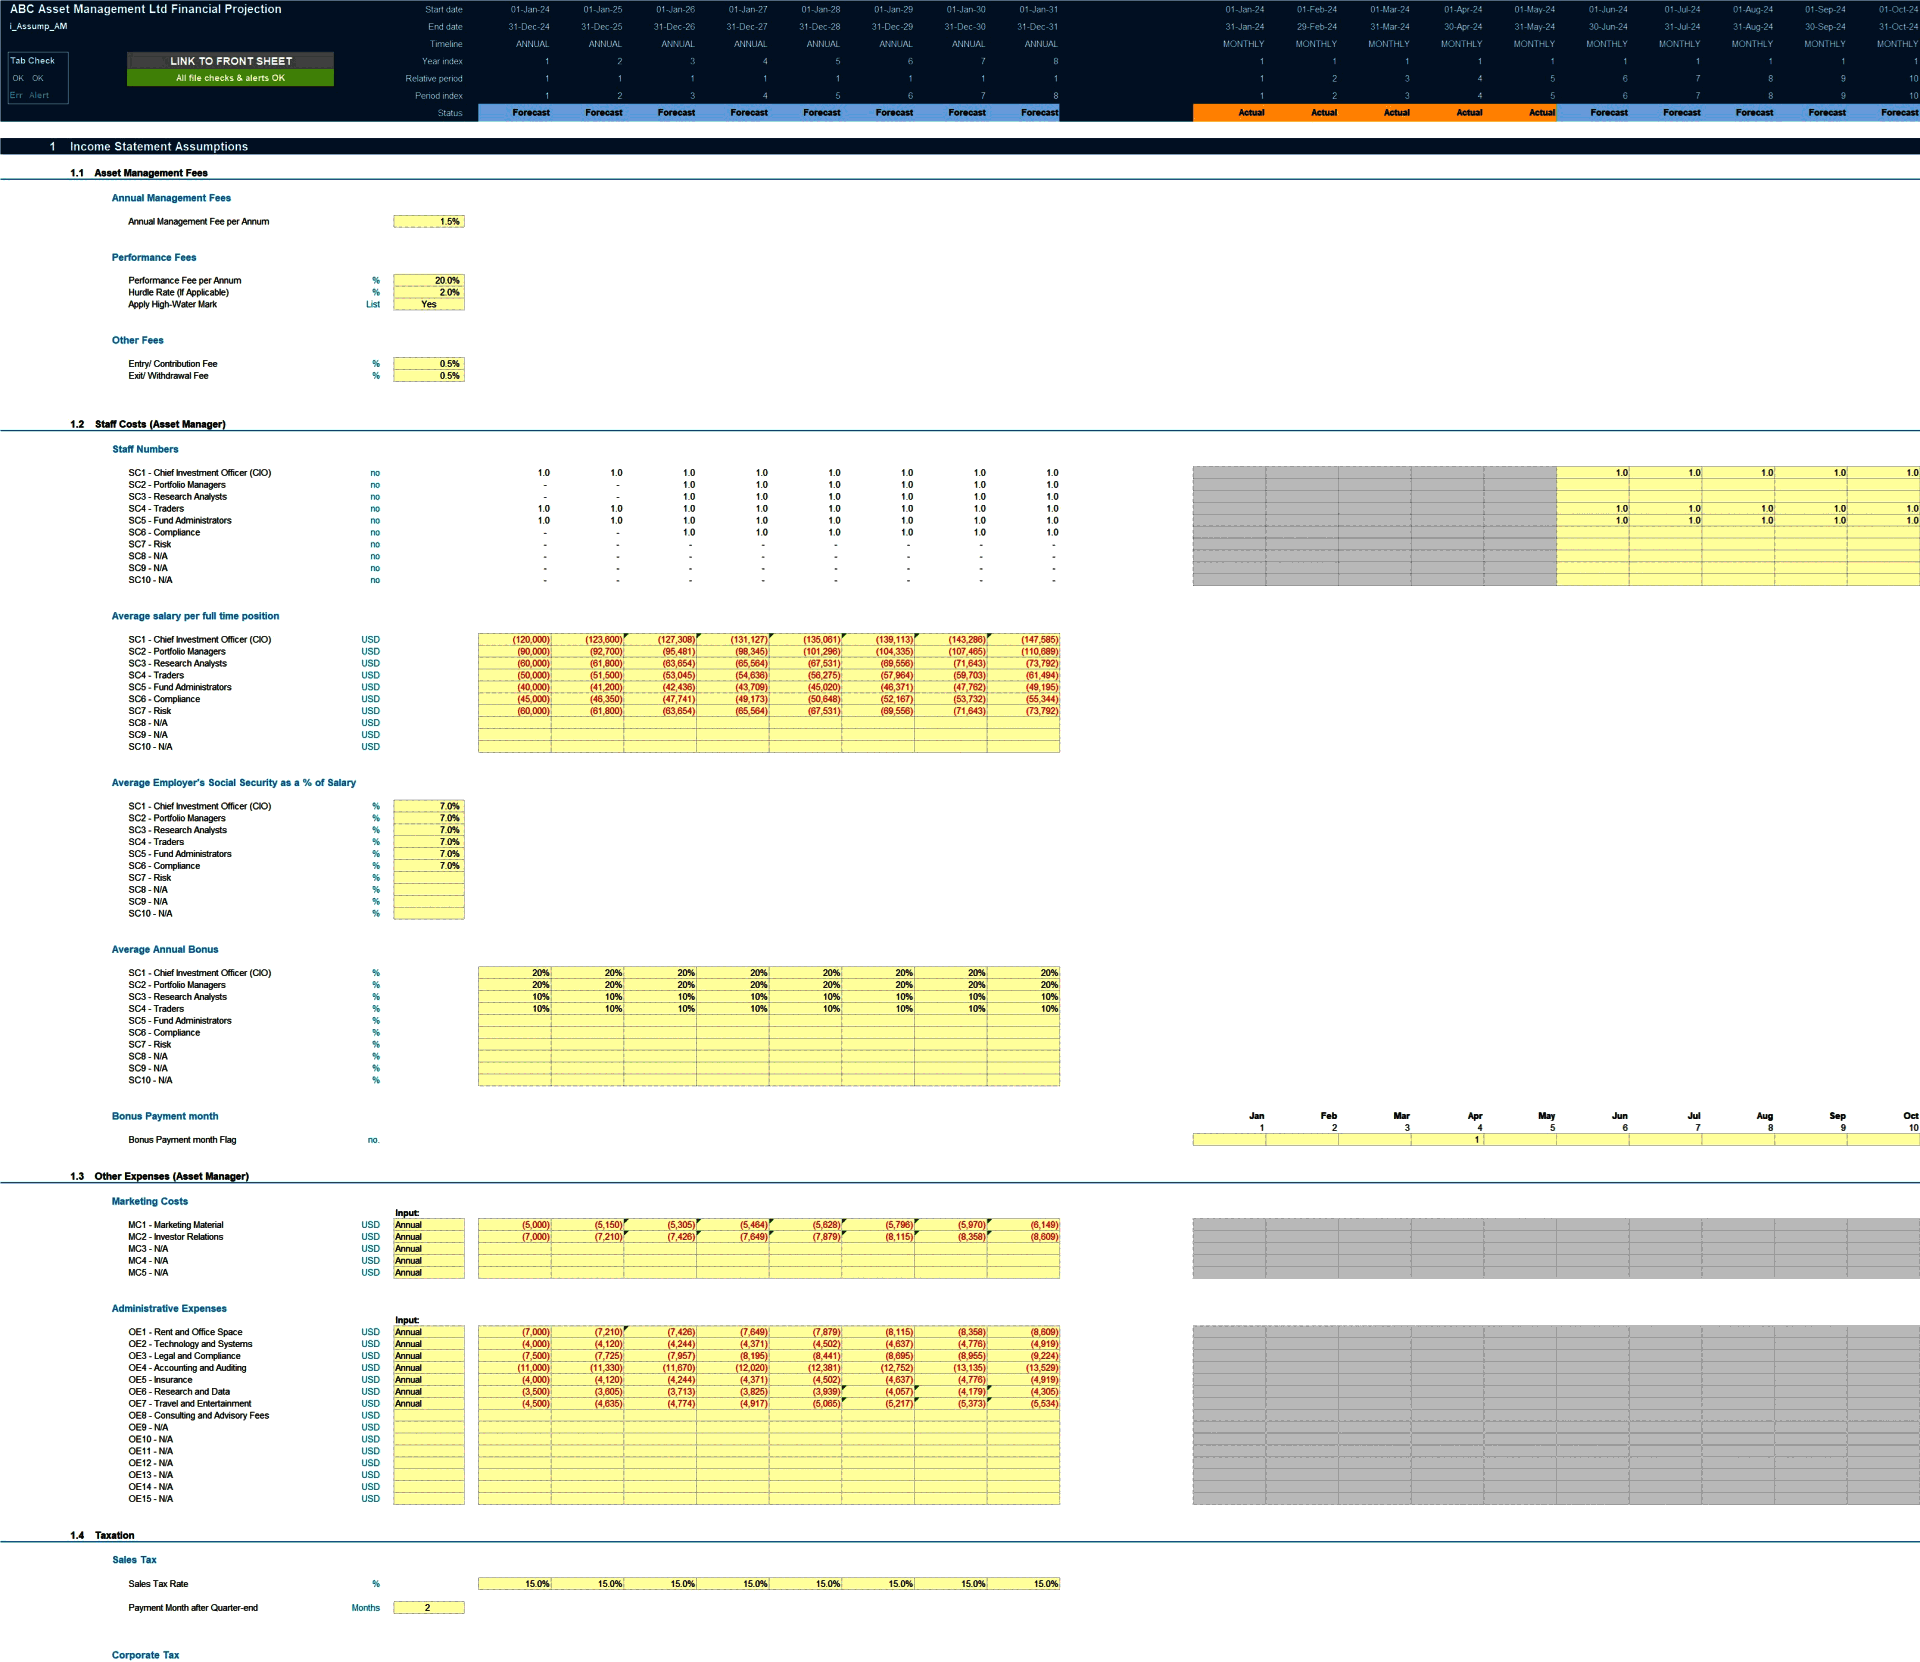Select the SC1 CIO social security 7.0% cell
Screen dimensions: 1920x1662
point(429,806)
